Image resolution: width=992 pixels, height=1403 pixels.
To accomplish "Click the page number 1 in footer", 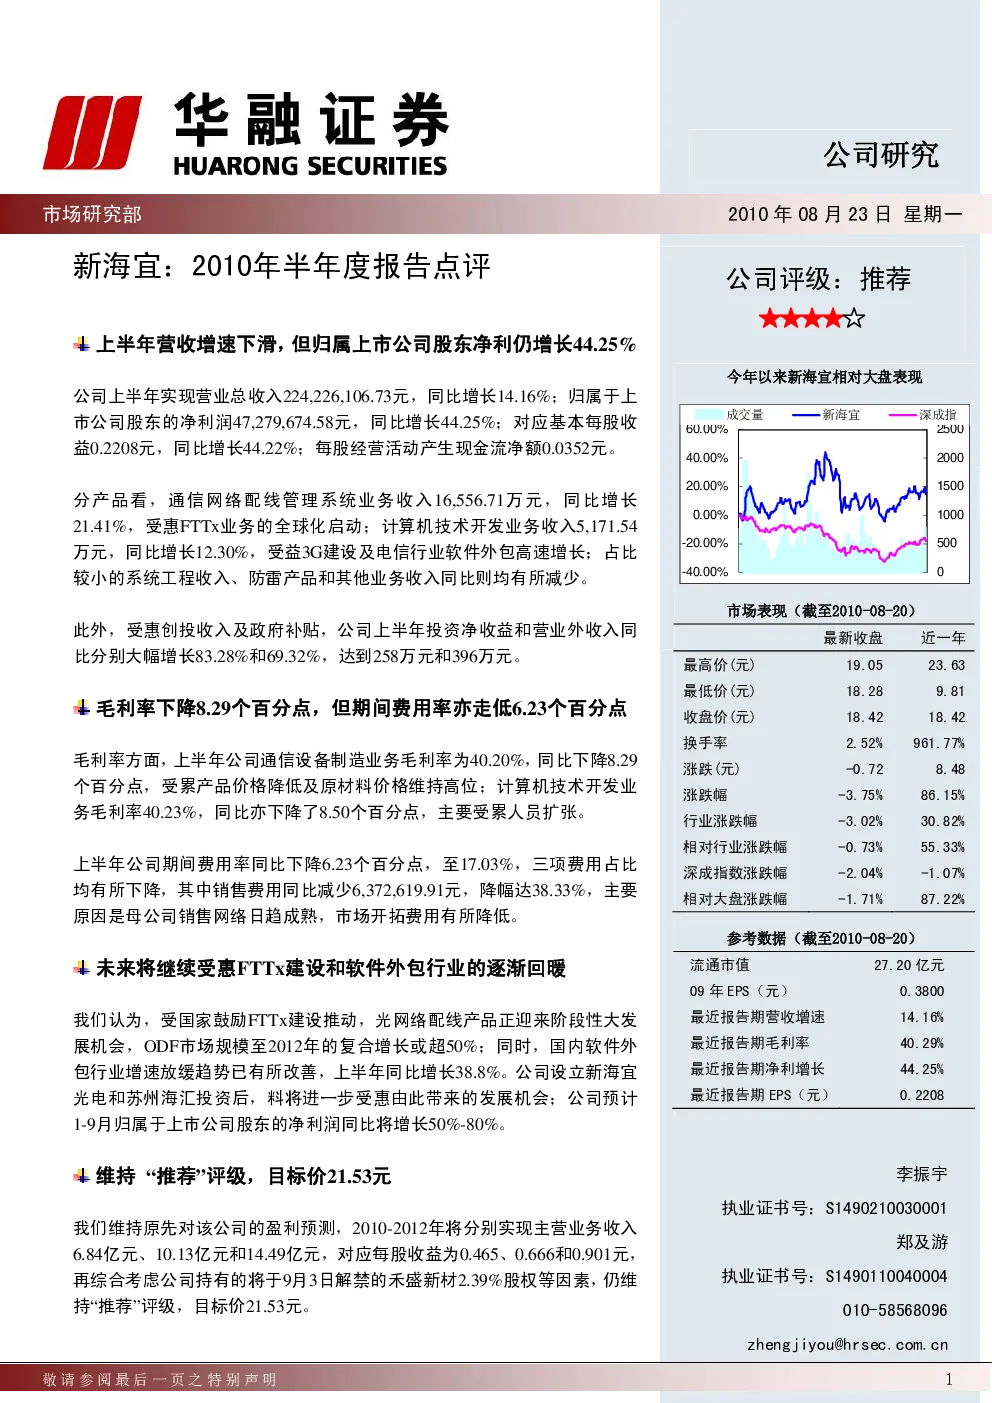I will click(x=949, y=1380).
